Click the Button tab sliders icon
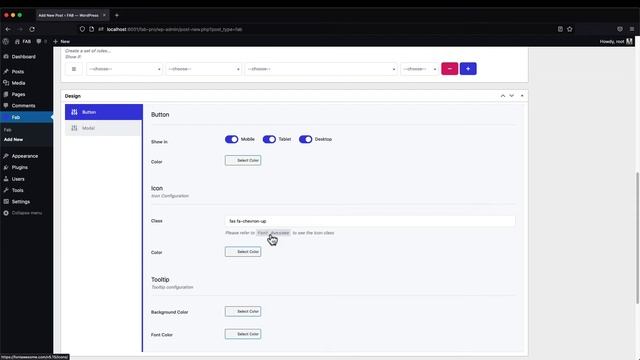 74,112
